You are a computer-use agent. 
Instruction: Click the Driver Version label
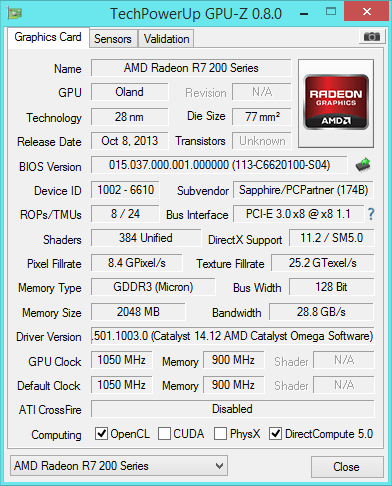pos(49,337)
